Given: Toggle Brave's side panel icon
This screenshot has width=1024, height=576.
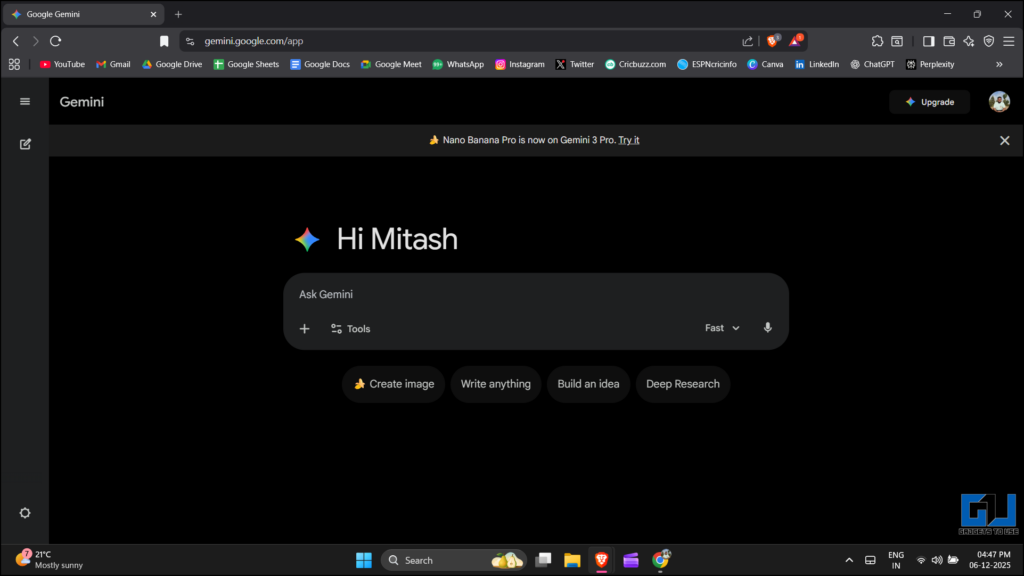Looking at the screenshot, I should [x=929, y=41].
